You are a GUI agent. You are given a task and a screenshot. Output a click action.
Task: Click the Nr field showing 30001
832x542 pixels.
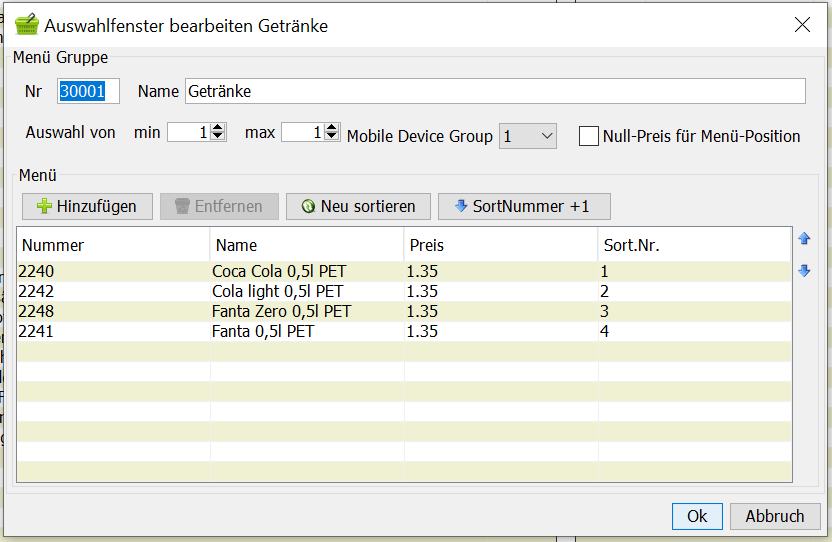click(x=88, y=91)
